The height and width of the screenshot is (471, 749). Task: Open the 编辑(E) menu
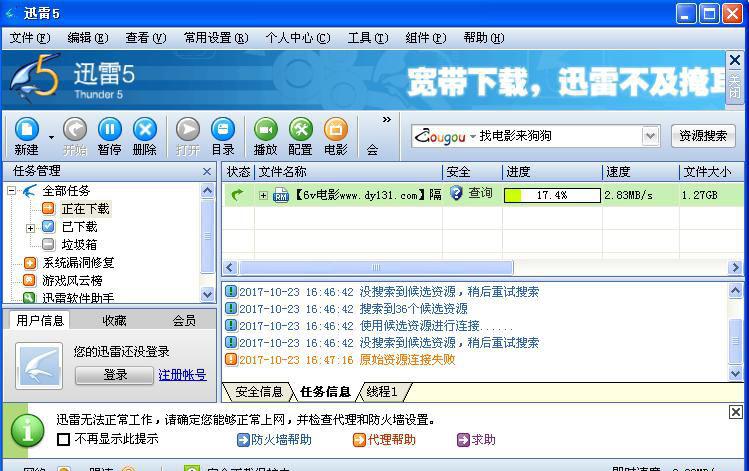point(88,38)
